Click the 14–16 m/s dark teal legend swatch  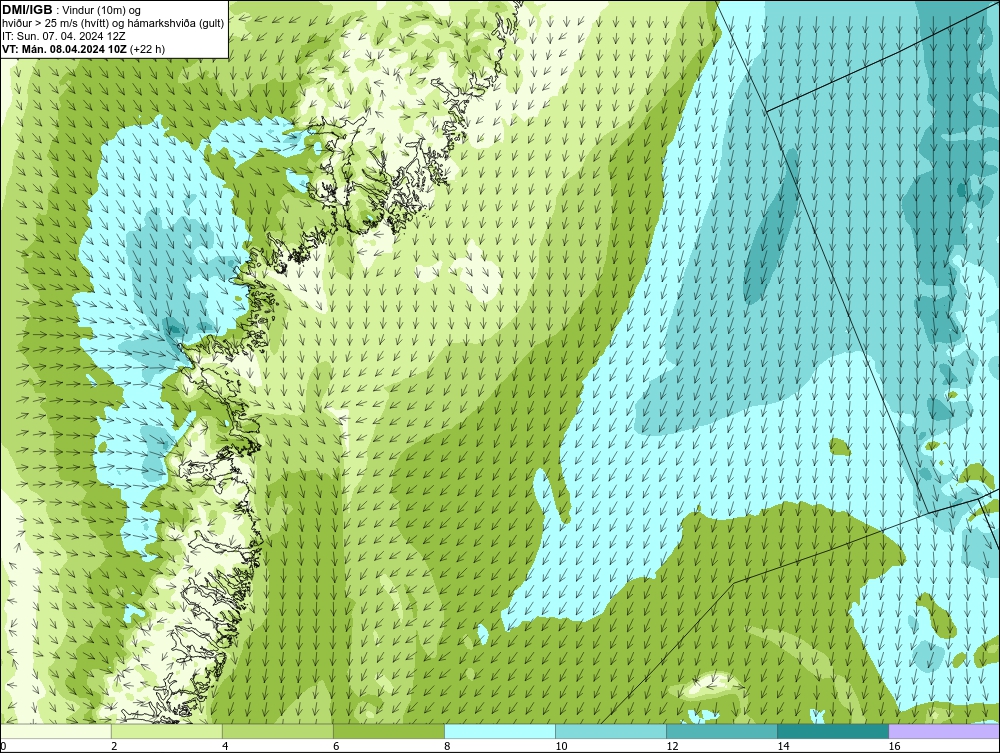[832, 731]
